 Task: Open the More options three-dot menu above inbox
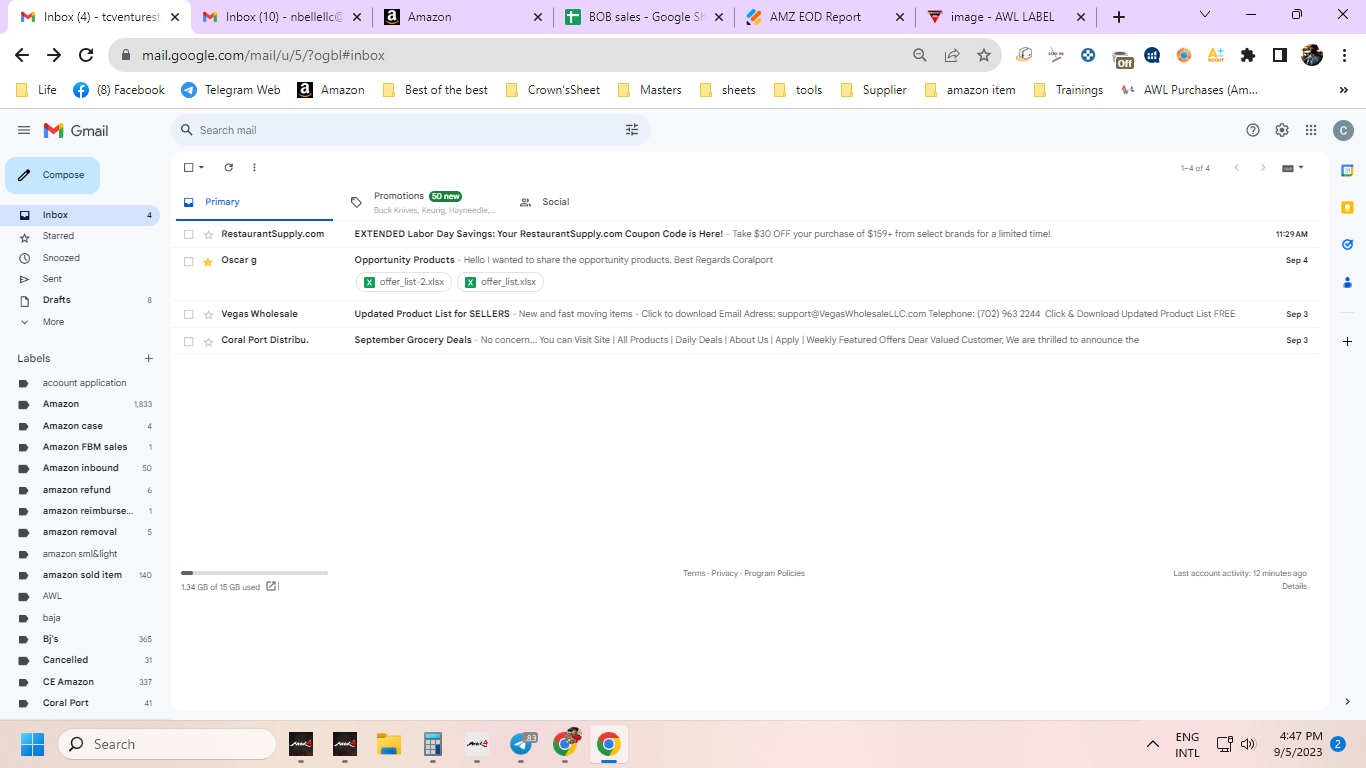(x=254, y=168)
